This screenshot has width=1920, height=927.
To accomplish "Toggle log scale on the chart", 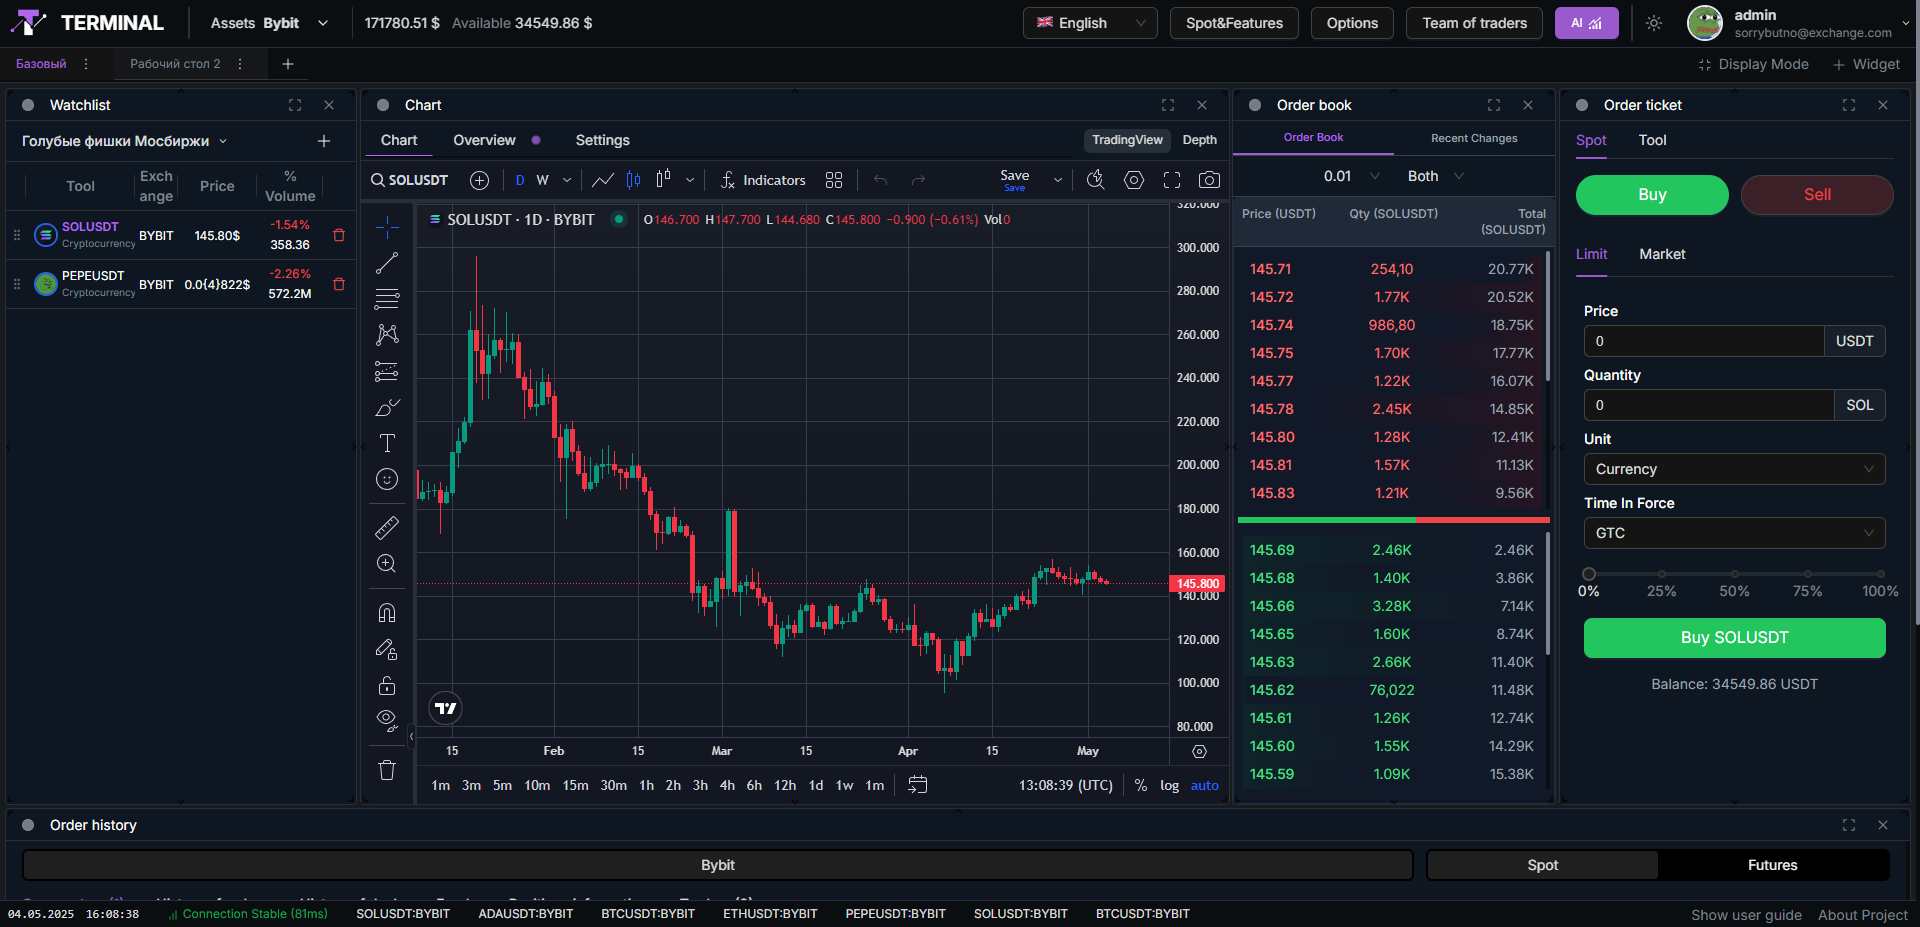I will tap(1169, 785).
